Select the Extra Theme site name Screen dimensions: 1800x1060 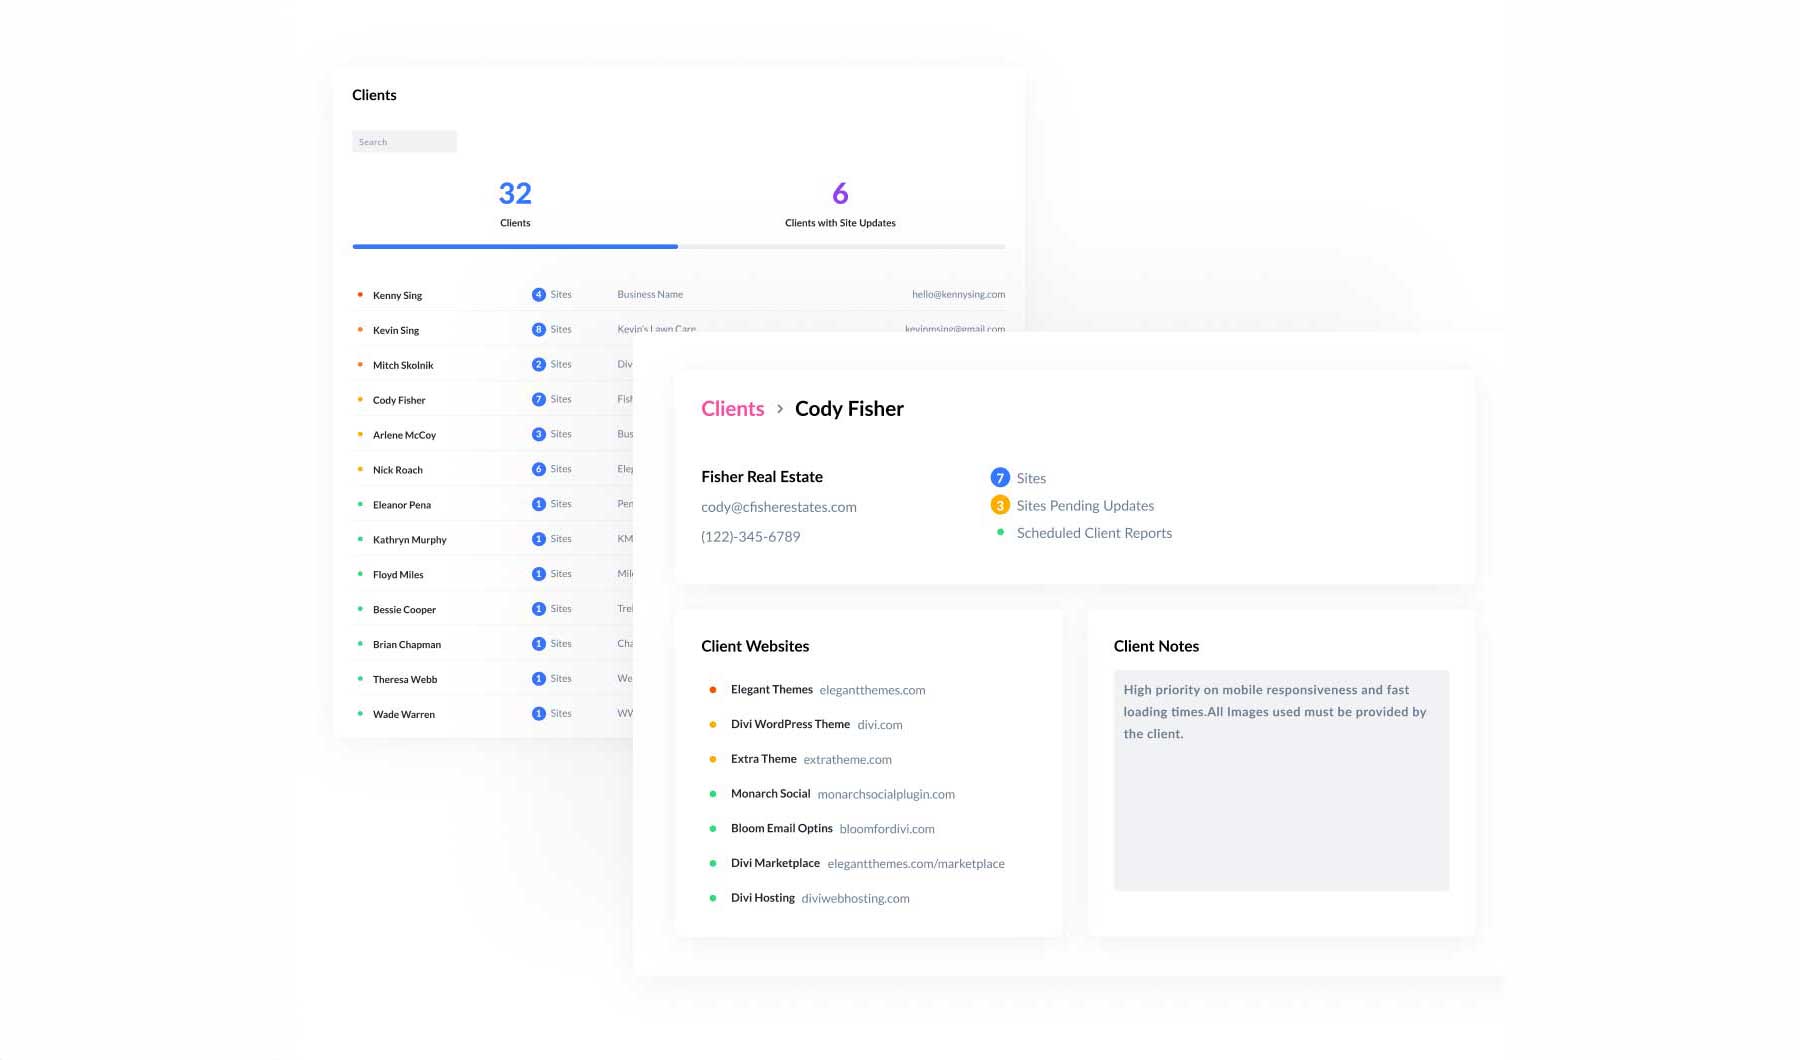764,759
